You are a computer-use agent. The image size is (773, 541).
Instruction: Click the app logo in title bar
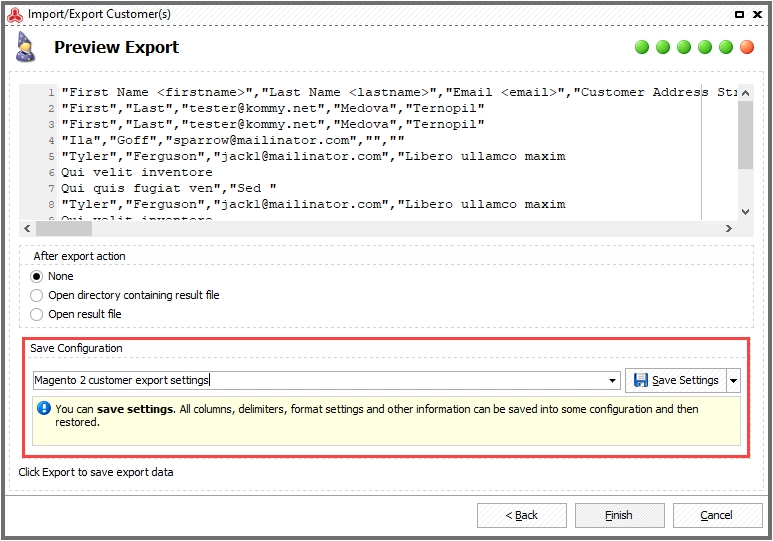(x=15, y=15)
